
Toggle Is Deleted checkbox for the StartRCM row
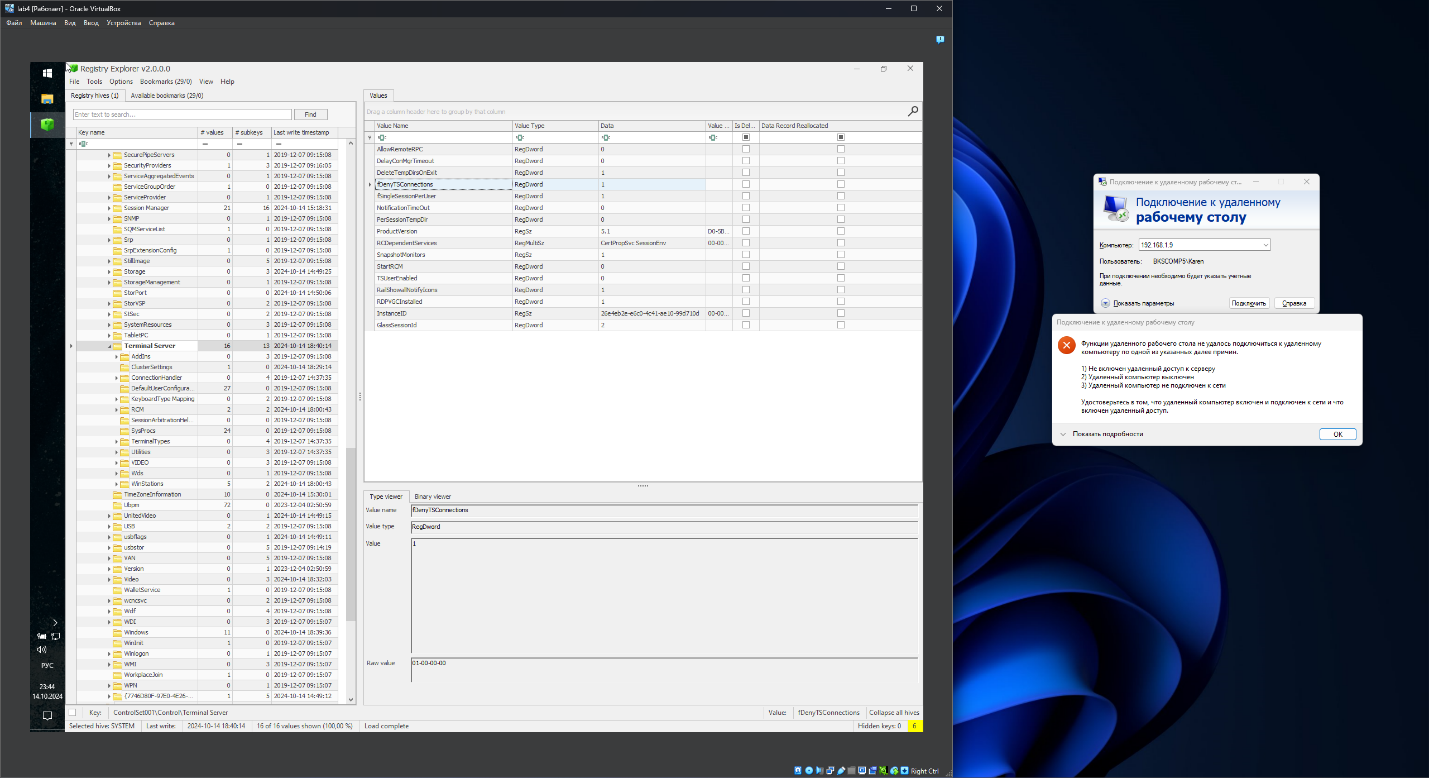click(x=745, y=266)
